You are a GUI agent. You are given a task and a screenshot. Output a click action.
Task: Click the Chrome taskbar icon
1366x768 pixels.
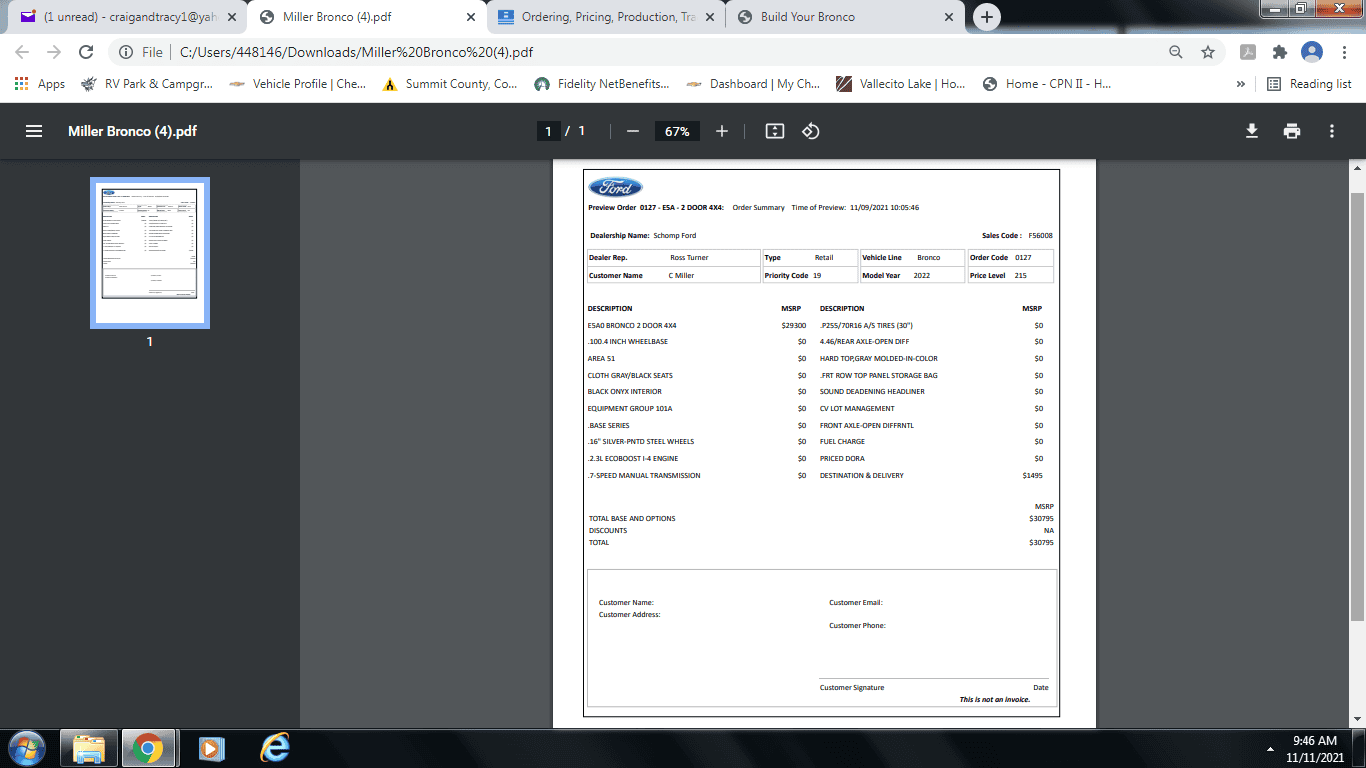149,748
